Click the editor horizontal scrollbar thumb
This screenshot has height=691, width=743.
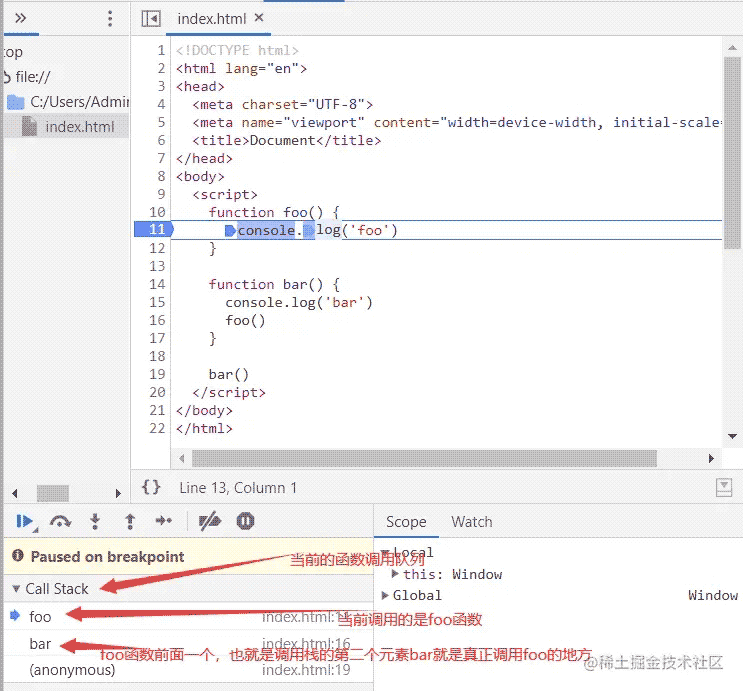[x=424, y=458]
